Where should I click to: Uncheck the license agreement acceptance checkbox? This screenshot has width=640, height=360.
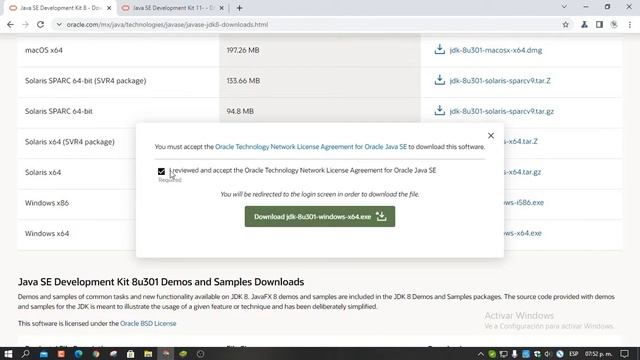161,171
